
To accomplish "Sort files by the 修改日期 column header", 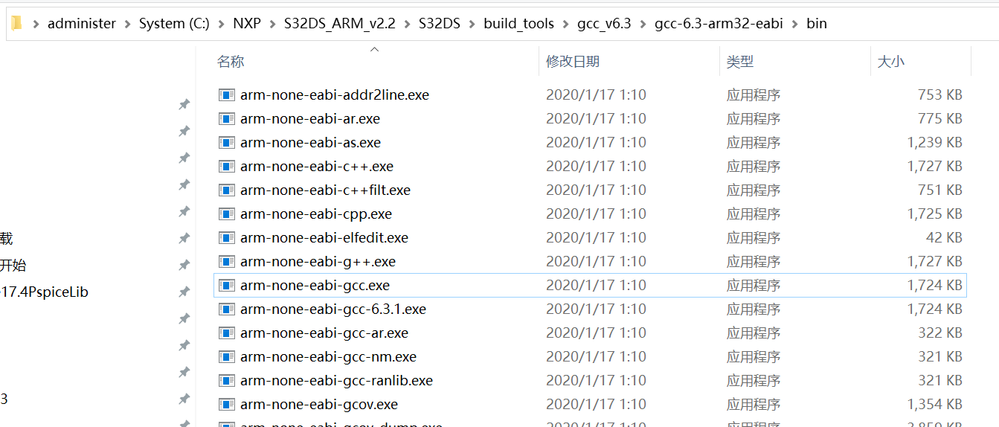I will [x=572, y=62].
